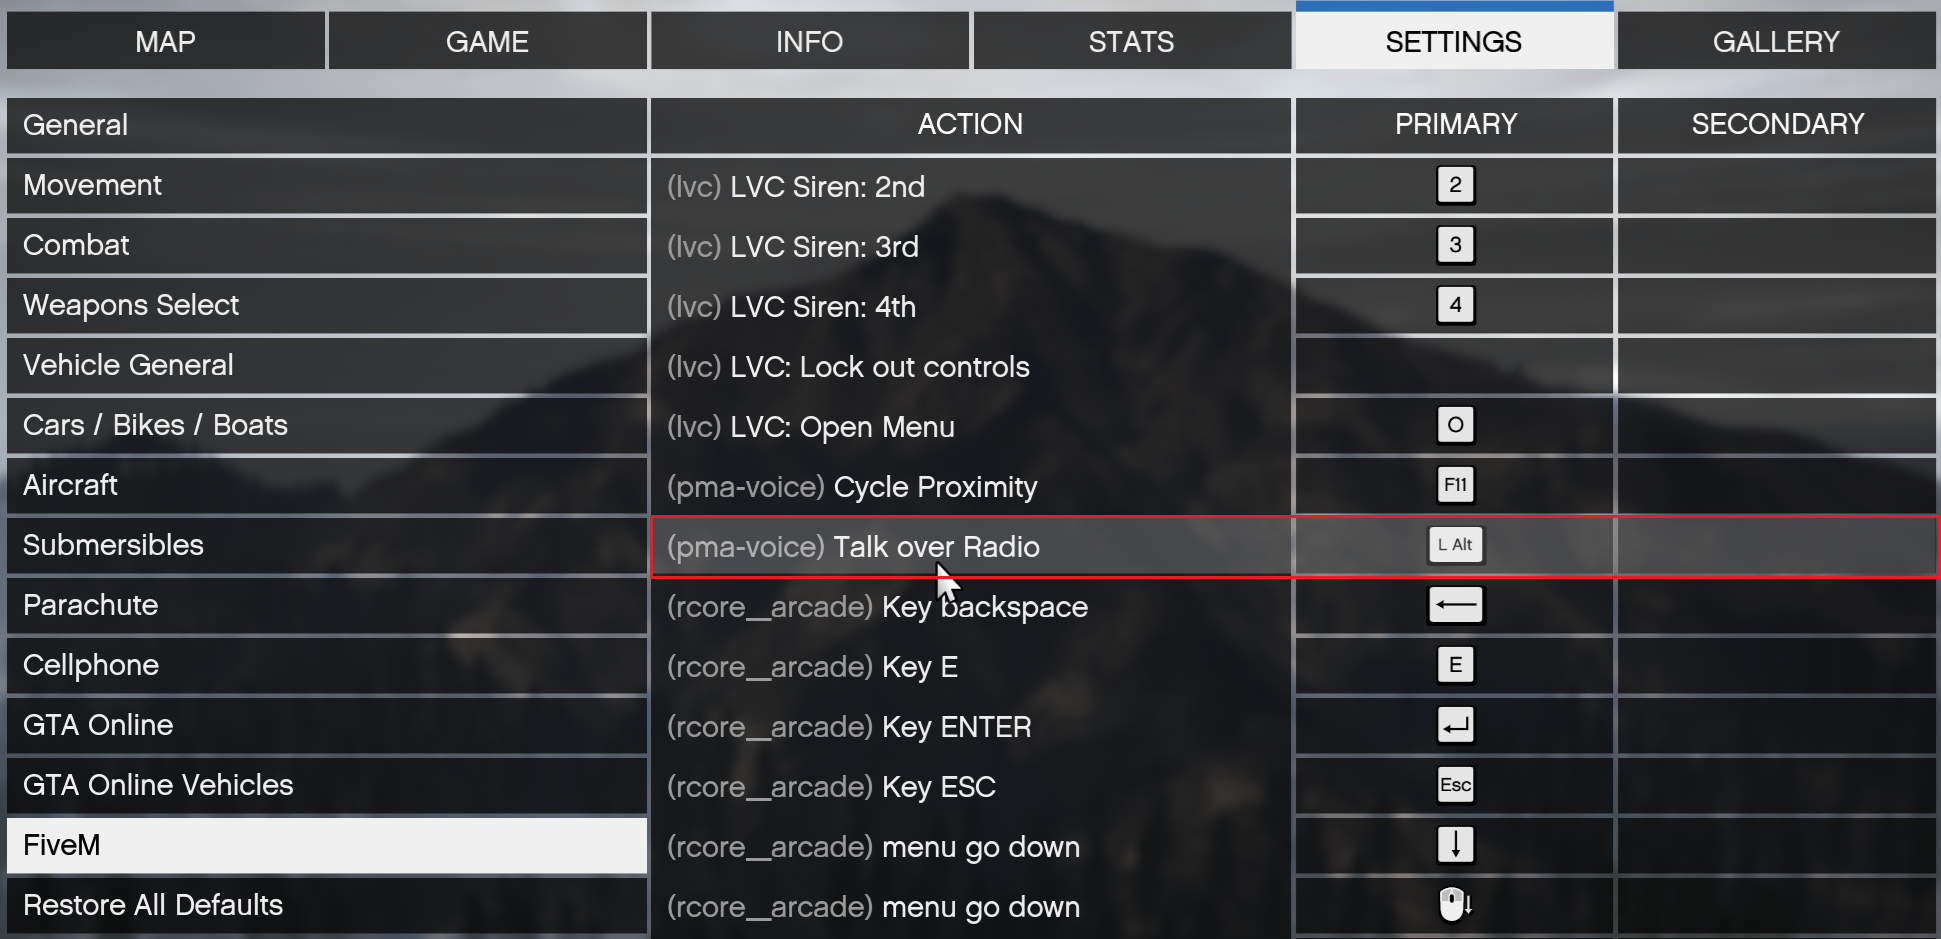Click the L Alt key icon
This screenshot has height=939, width=1941.
click(x=1455, y=545)
